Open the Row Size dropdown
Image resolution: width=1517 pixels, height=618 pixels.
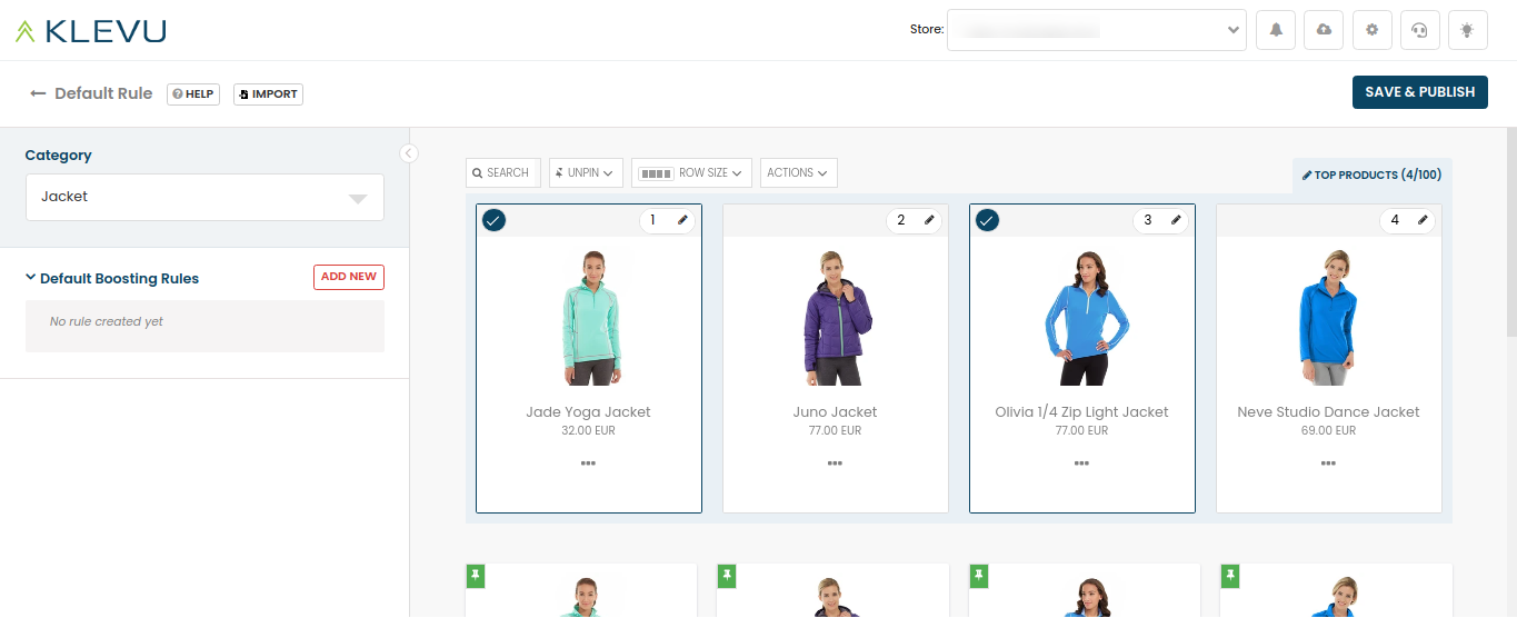(691, 173)
